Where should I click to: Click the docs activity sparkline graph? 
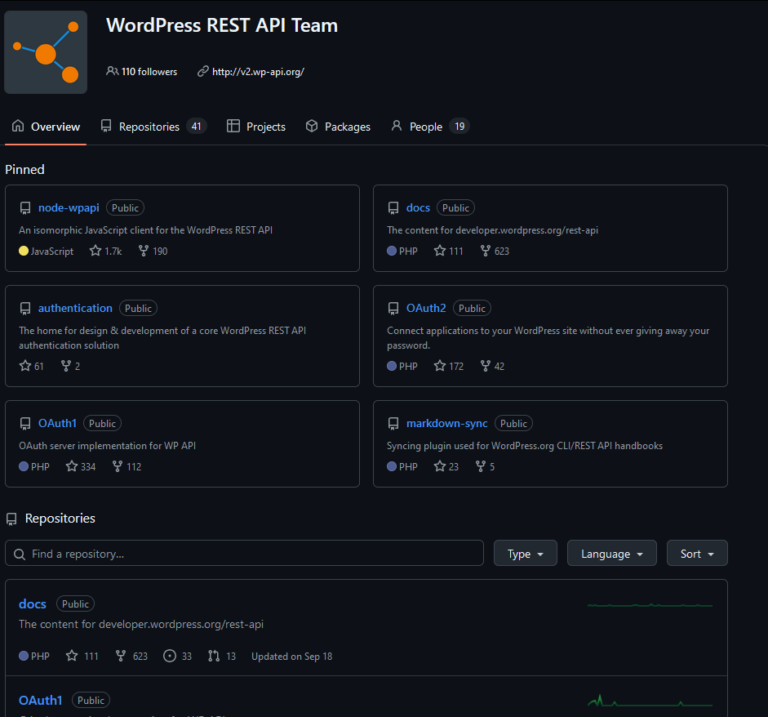pyautogui.click(x=650, y=606)
